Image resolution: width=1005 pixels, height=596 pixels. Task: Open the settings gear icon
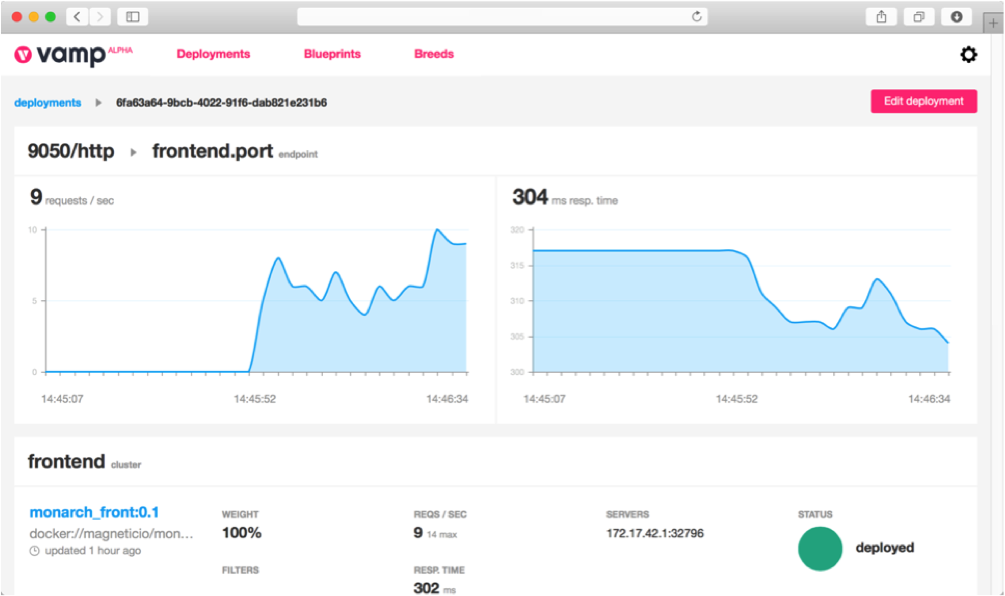(x=968, y=55)
